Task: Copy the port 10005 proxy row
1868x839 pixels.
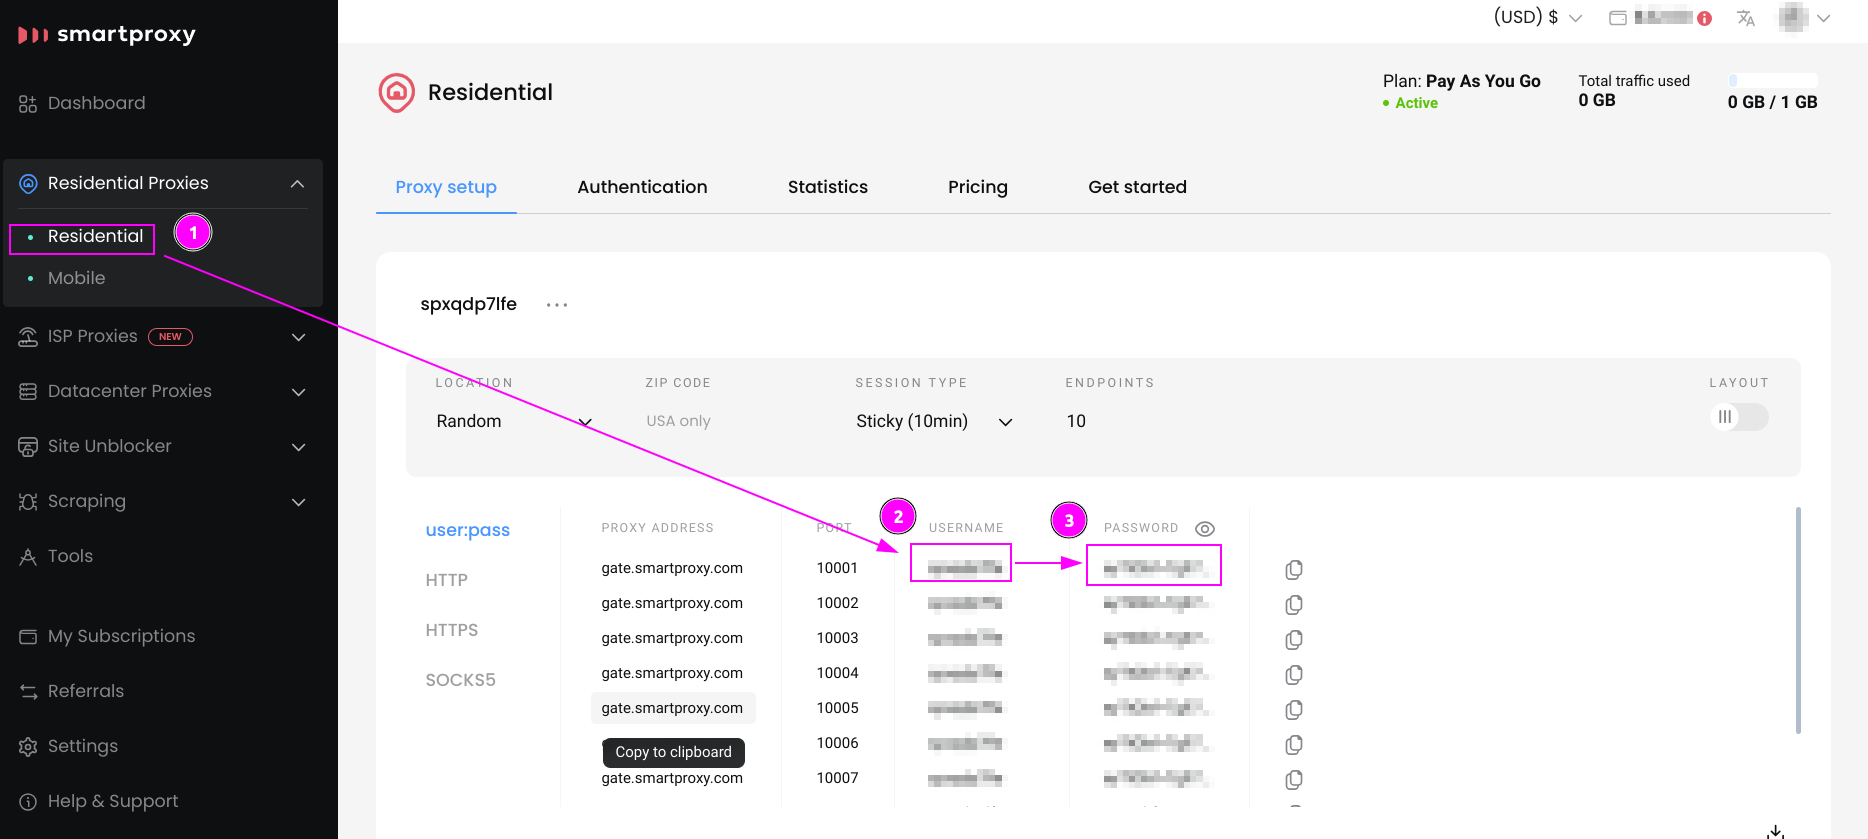Action: point(1294,710)
